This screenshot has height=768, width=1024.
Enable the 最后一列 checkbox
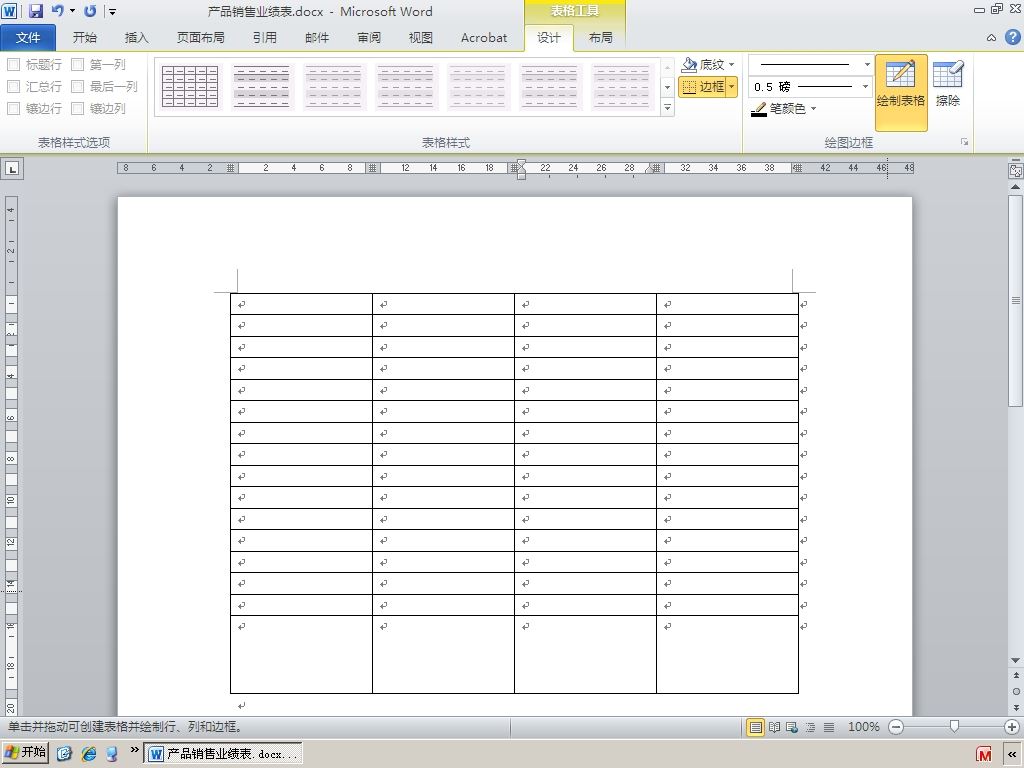click(77, 86)
